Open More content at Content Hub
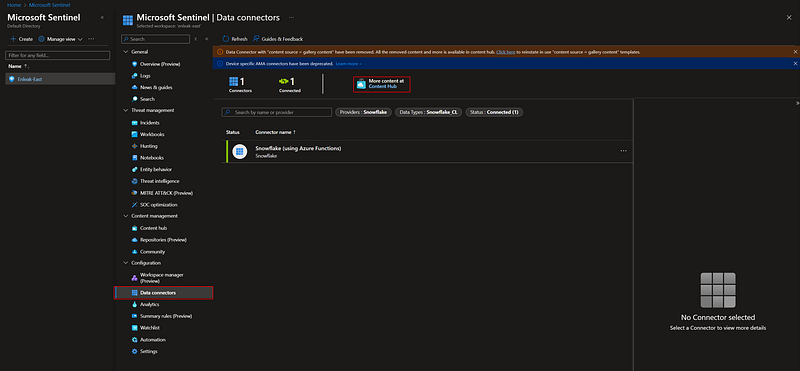 click(382, 84)
